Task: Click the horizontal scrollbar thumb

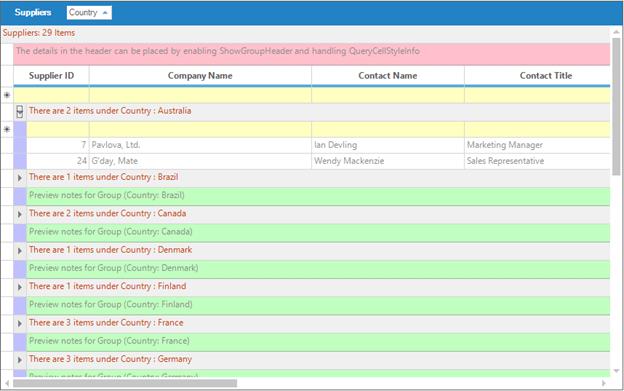Action: click(125, 383)
